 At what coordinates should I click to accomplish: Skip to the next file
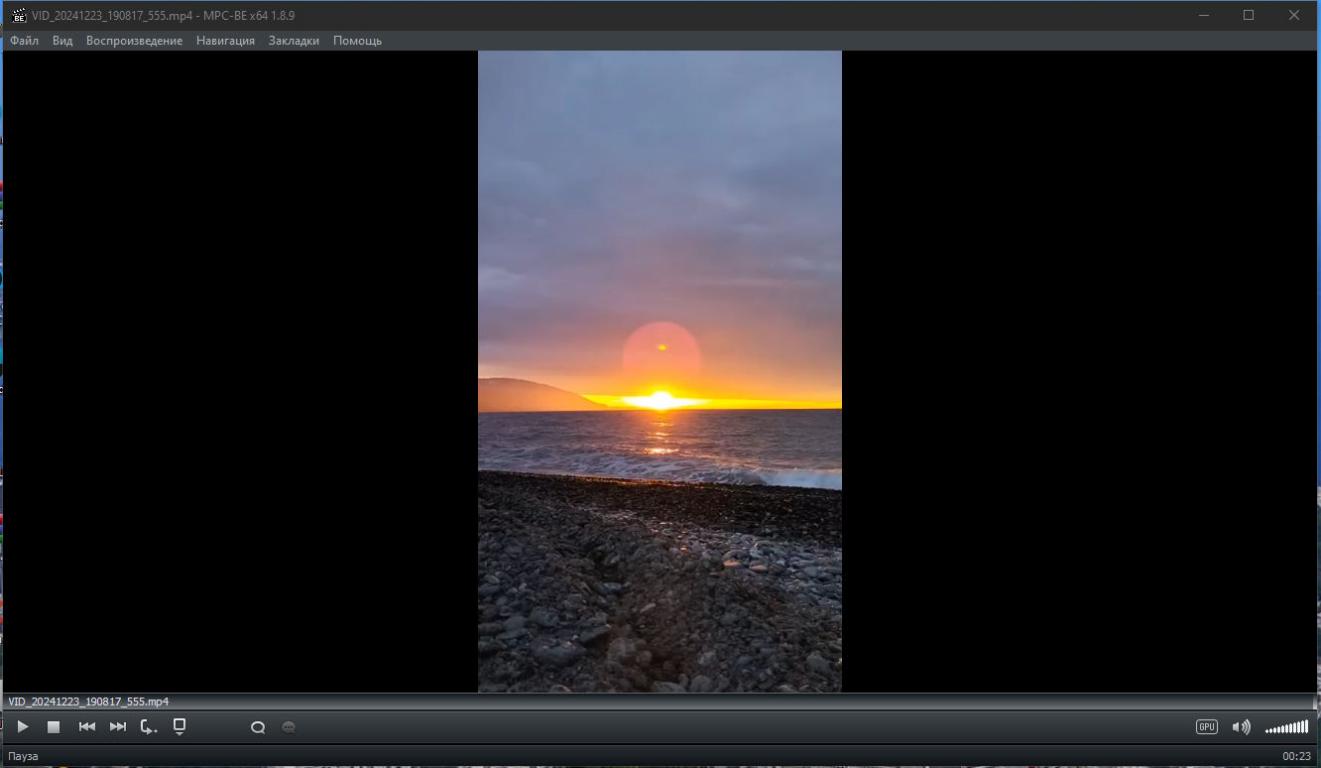pyautogui.click(x=118, y=727)
